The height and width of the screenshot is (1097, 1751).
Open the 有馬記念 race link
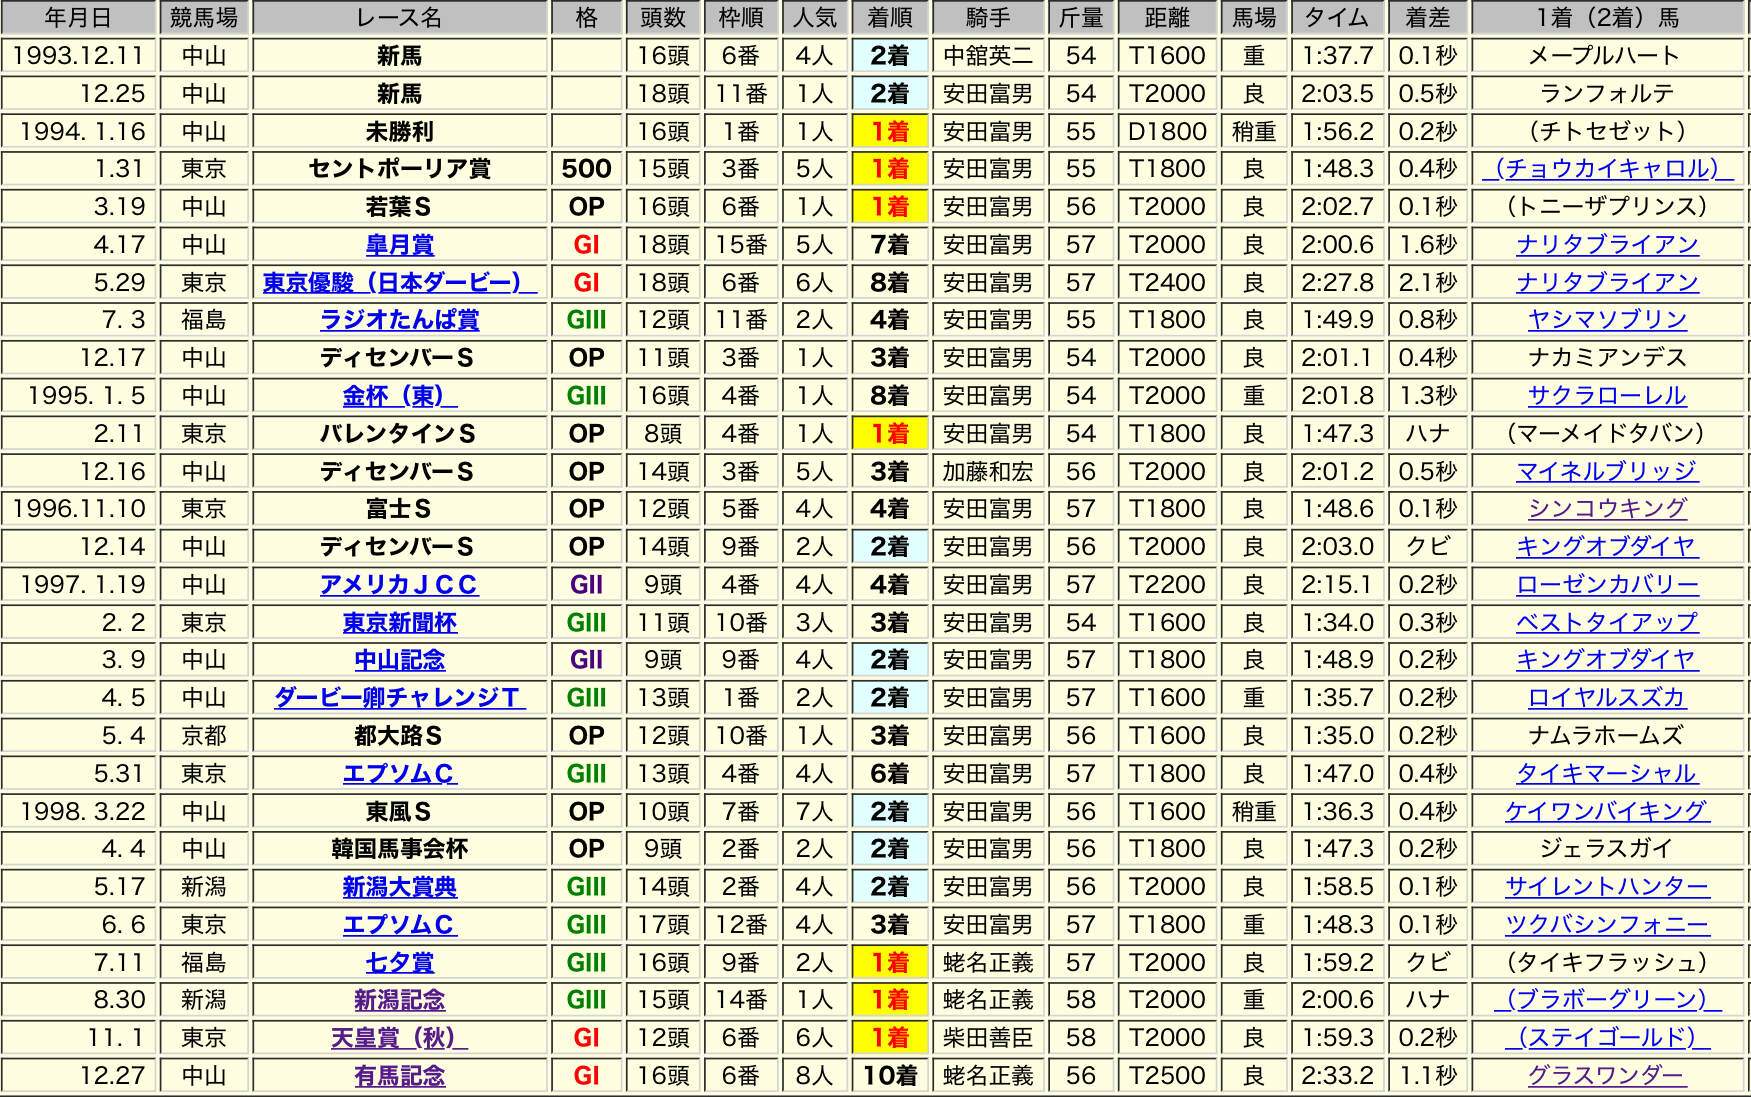coord(399,1076)
